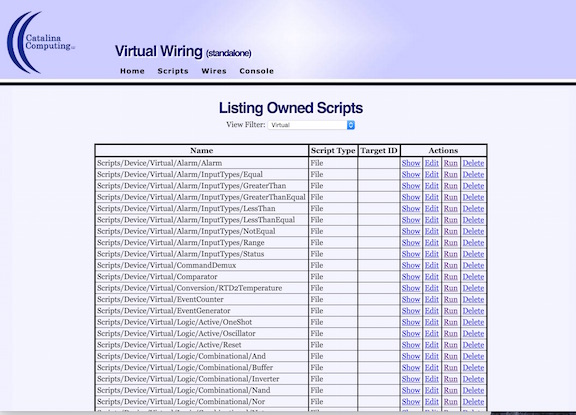The width and height of the screenshot is (576, 415).
Task: Click the Actions column header
Action: [443, 151]
